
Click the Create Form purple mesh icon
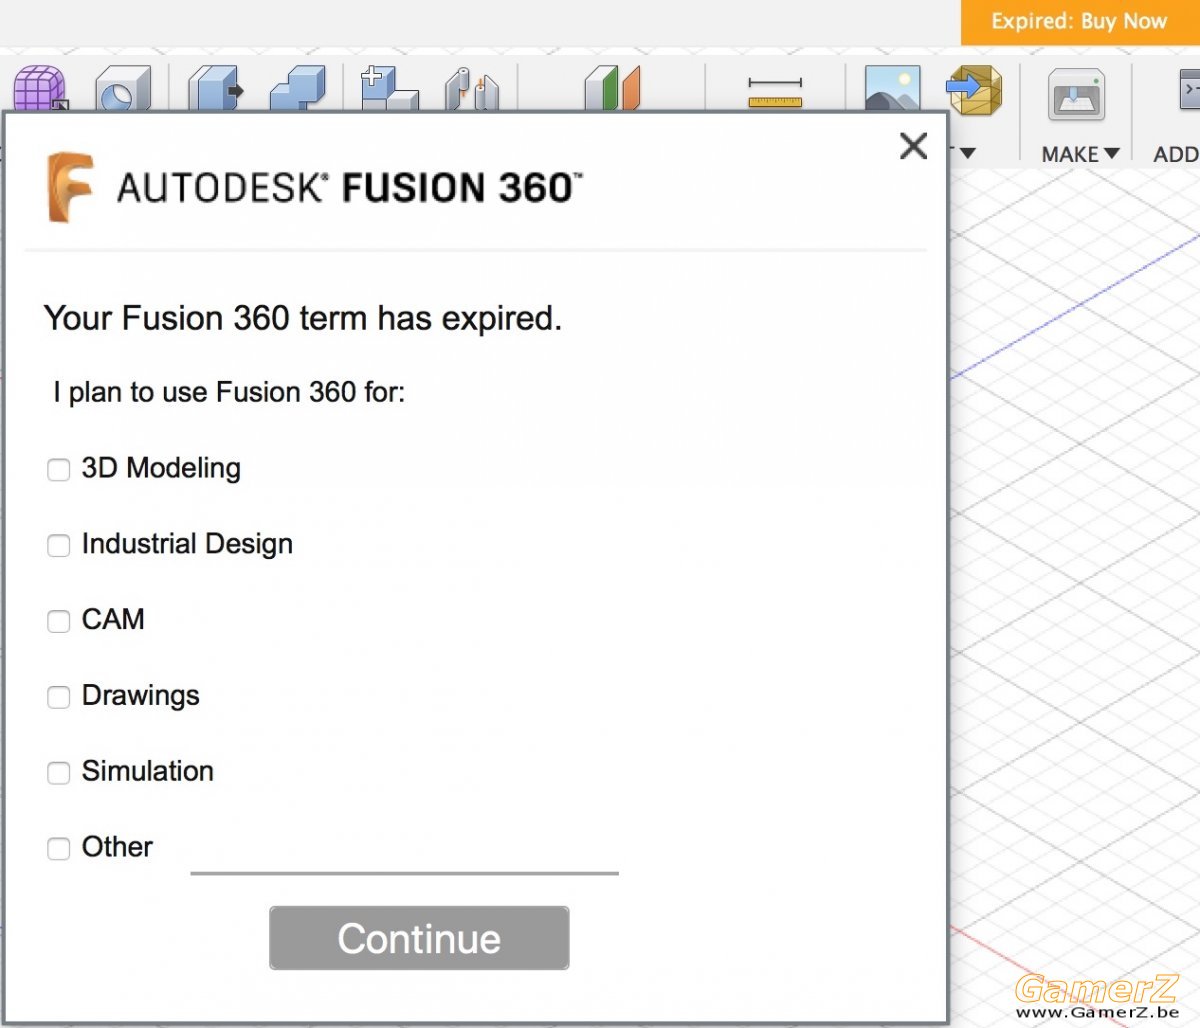click(x=40, y=88)
